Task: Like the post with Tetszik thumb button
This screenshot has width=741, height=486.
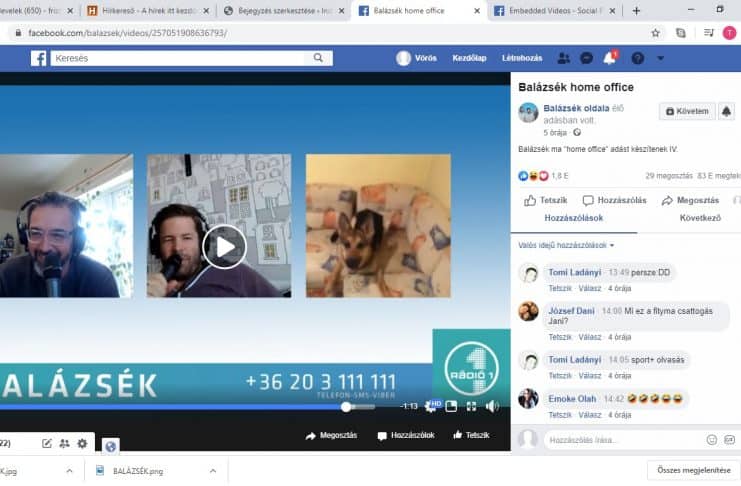Action: (545, 200)
